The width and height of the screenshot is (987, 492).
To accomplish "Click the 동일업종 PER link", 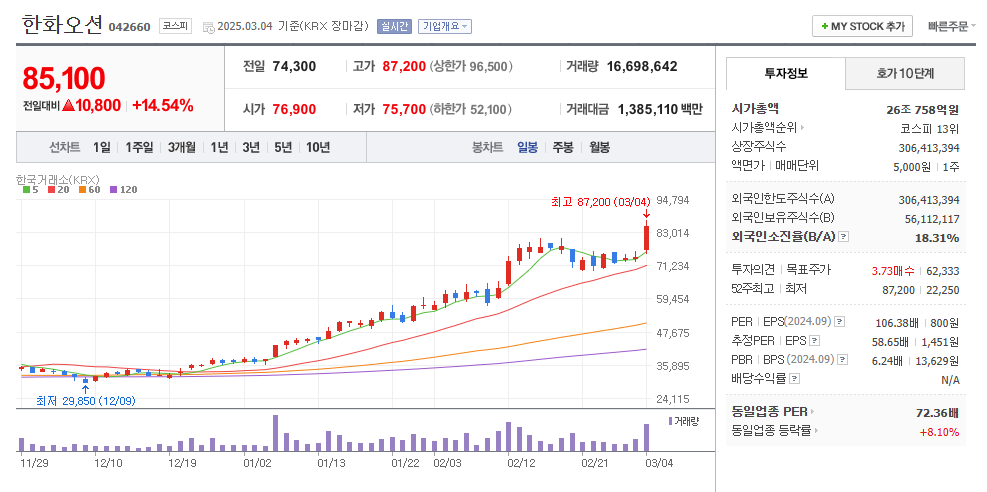I will coord(769,413).
